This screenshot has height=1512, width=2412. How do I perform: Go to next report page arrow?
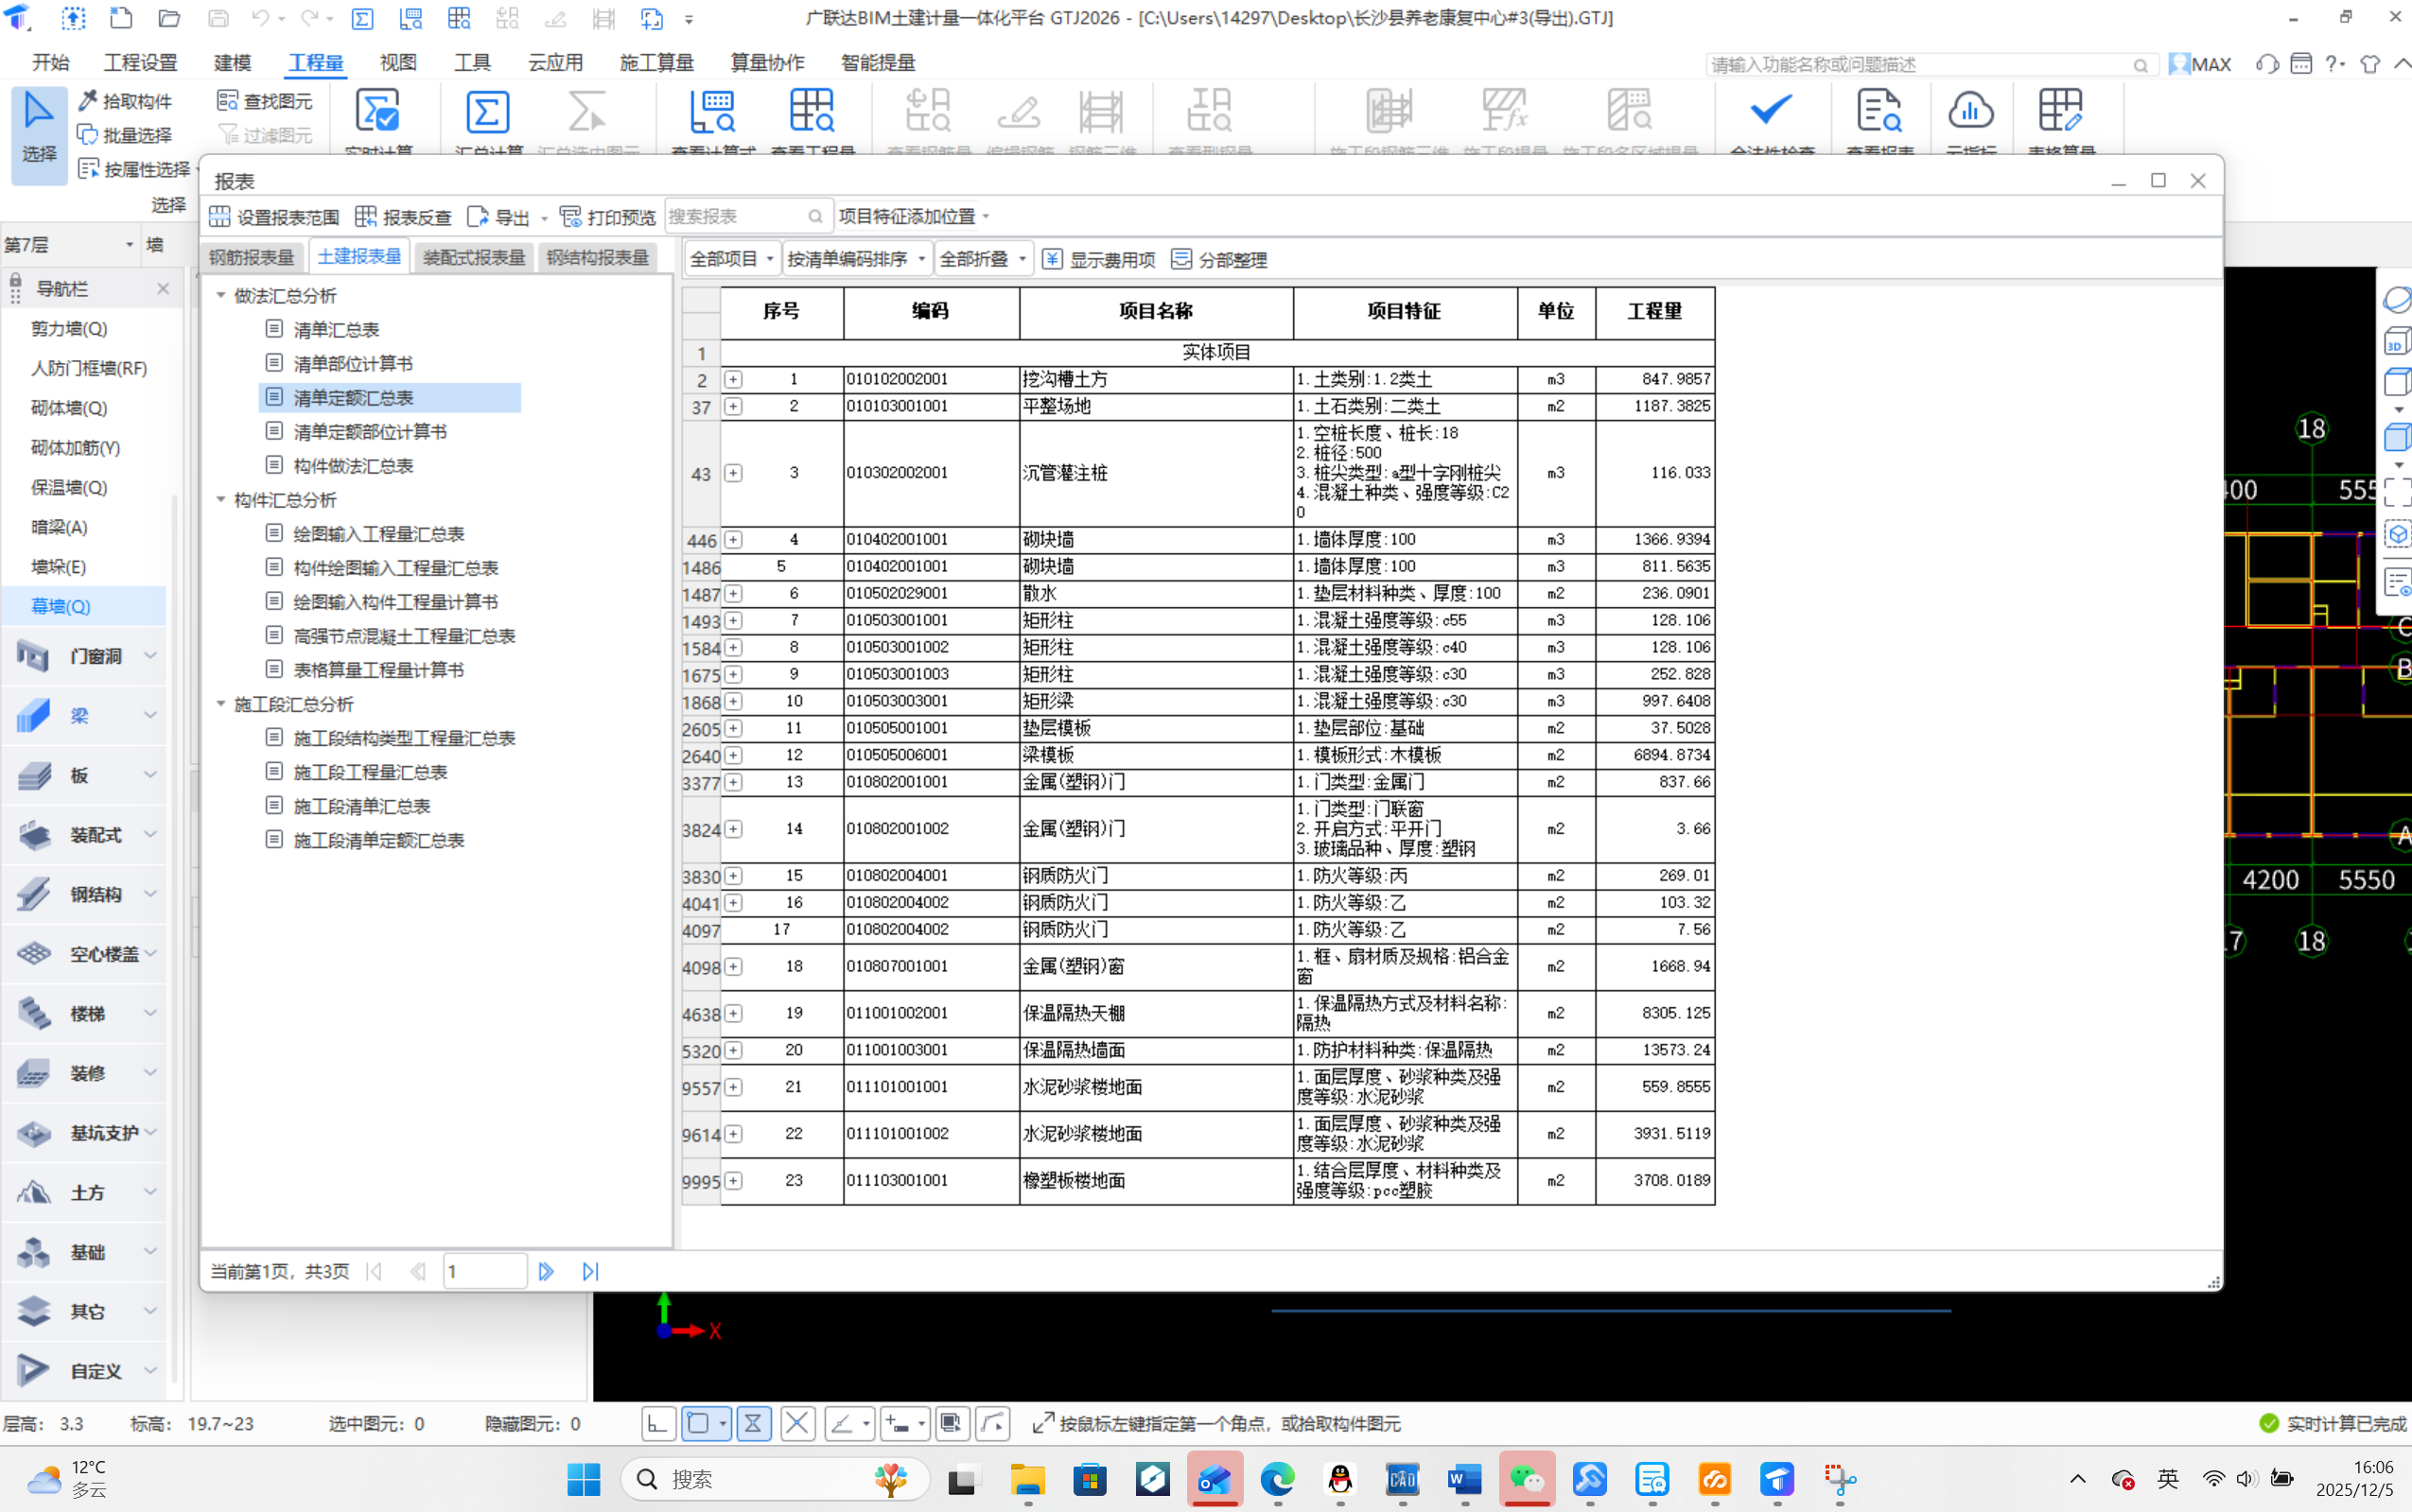[x=546, y=1271]
